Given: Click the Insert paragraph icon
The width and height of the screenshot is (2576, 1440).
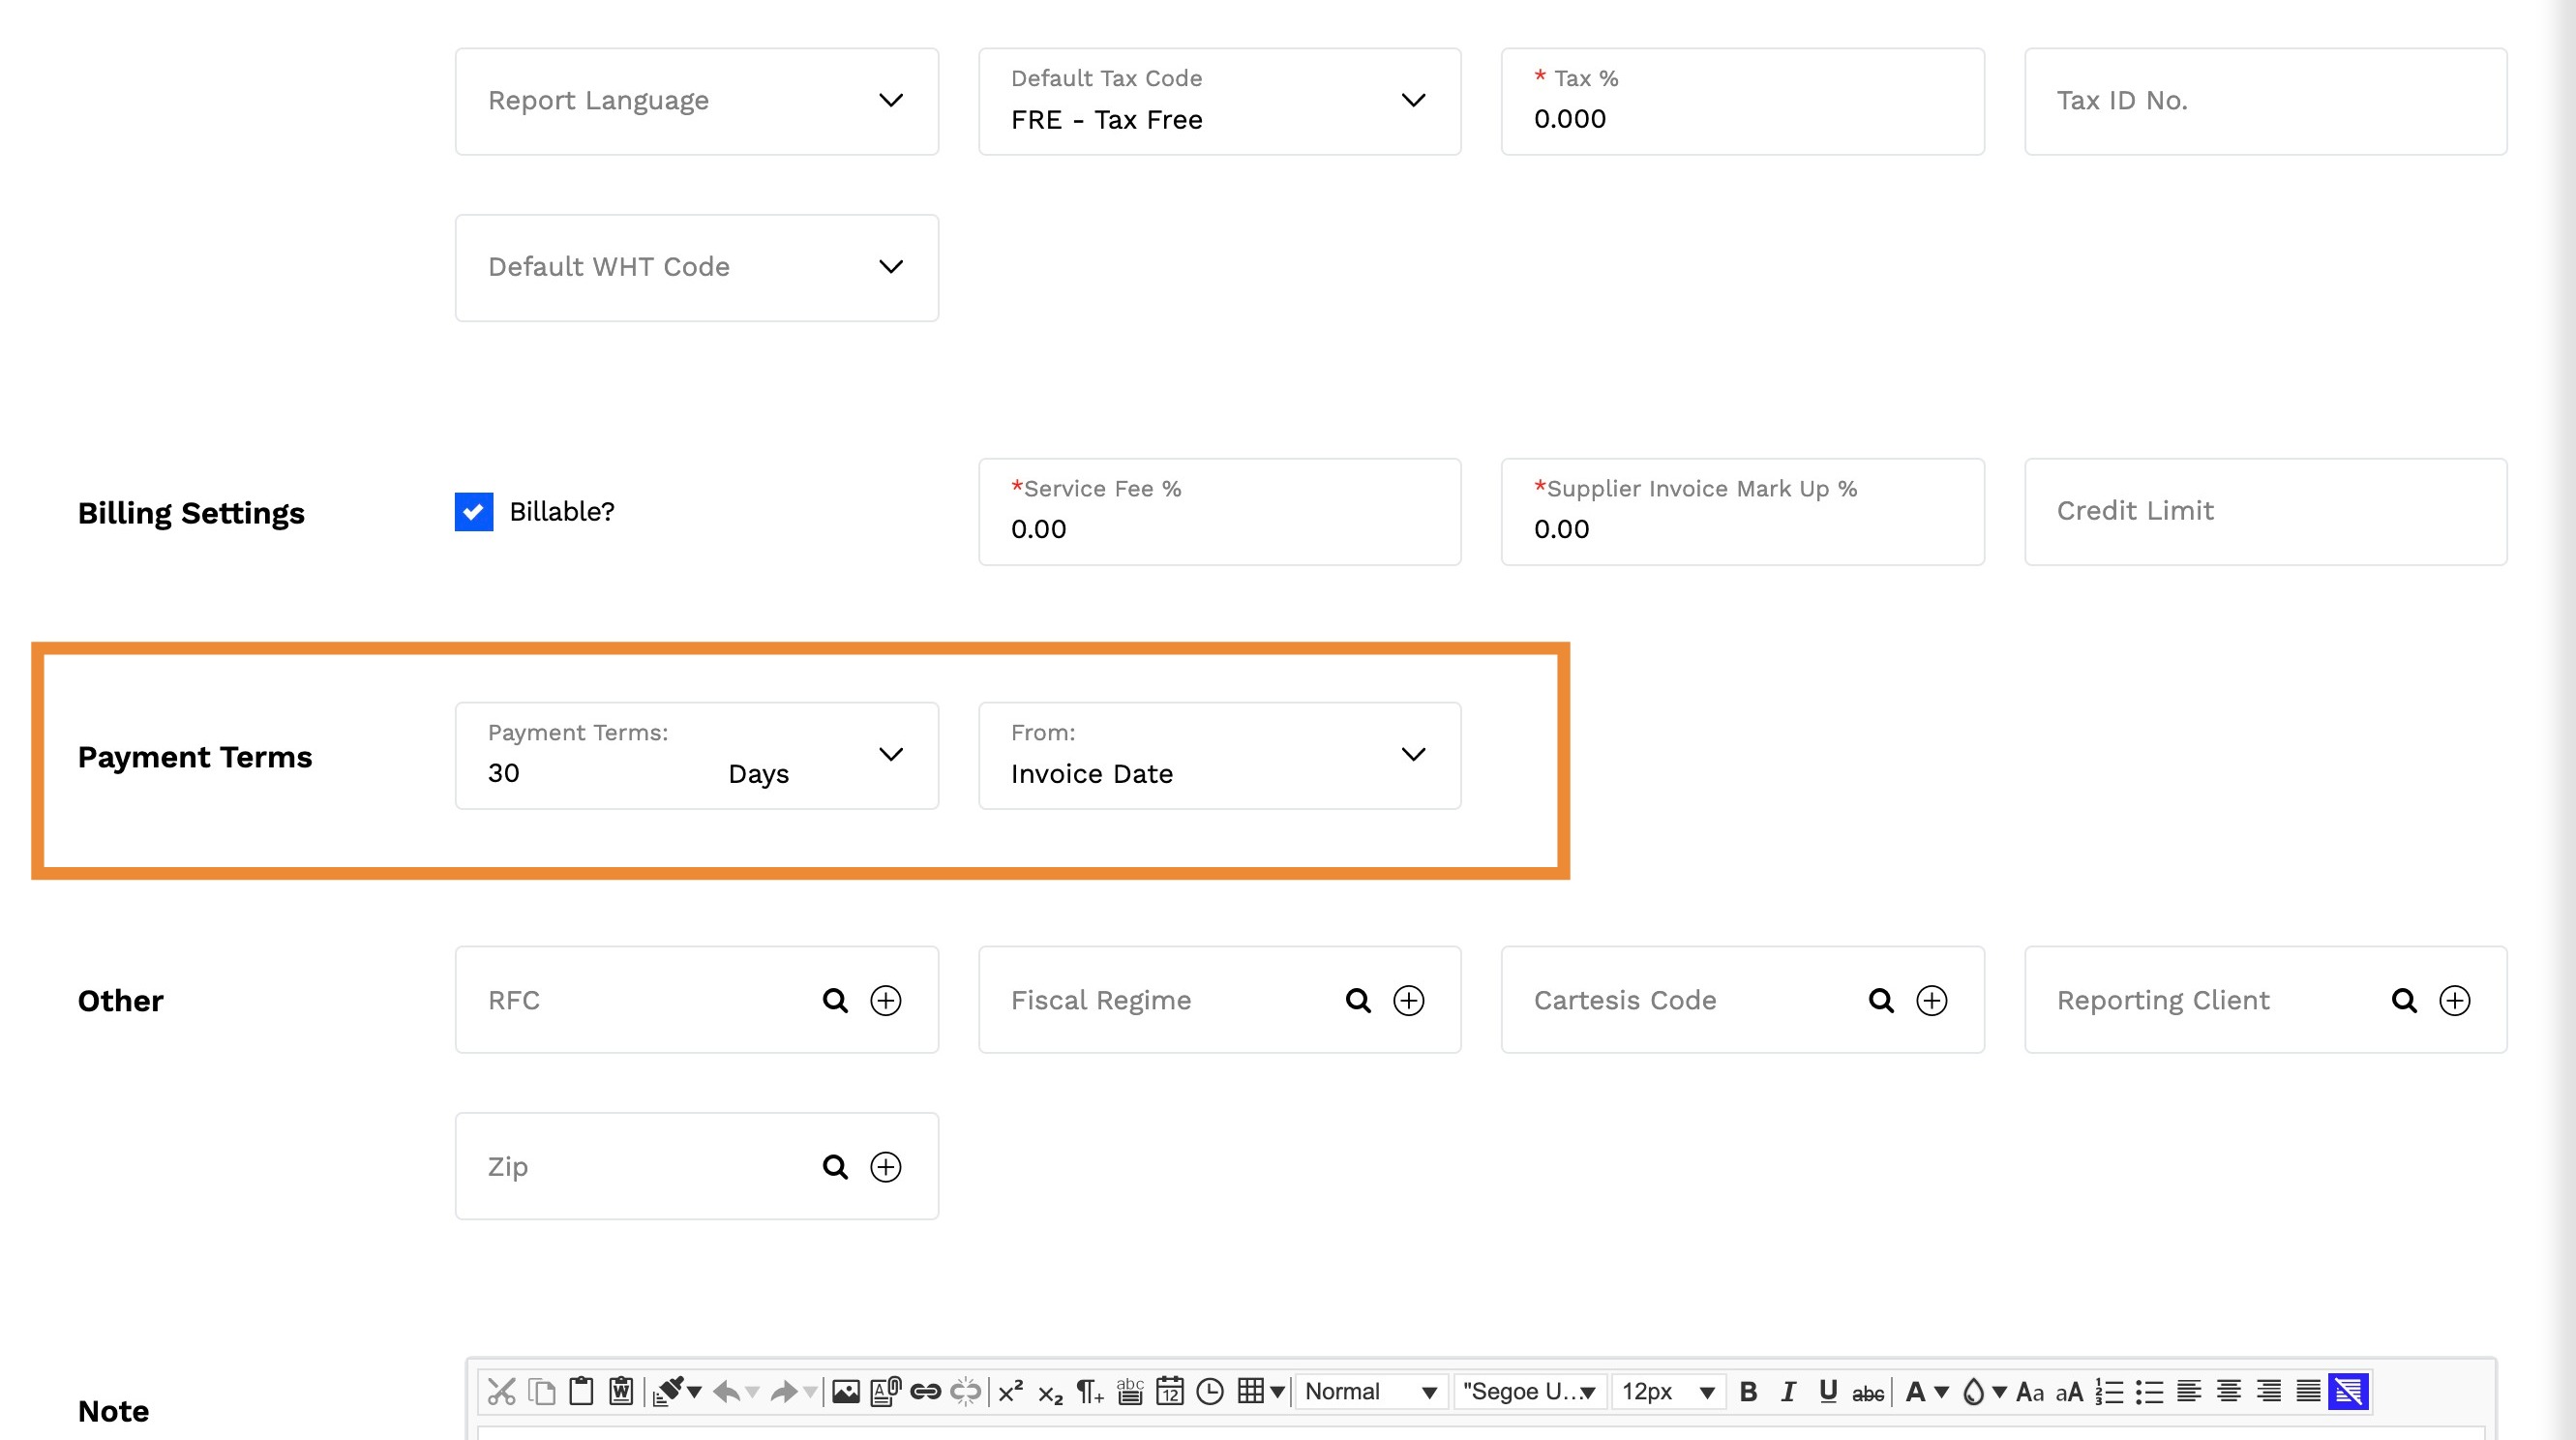Looking at the screenshot, I should (1089, 1391).
